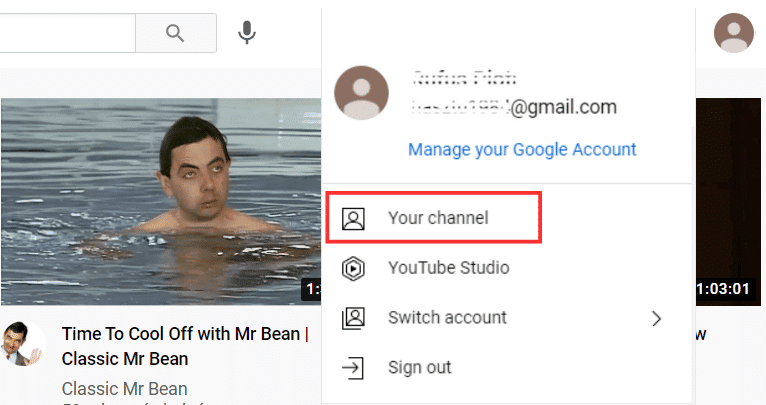Click the YouTube Studio hexagon icon
The image size is (766, 405).
coord(353,268)
